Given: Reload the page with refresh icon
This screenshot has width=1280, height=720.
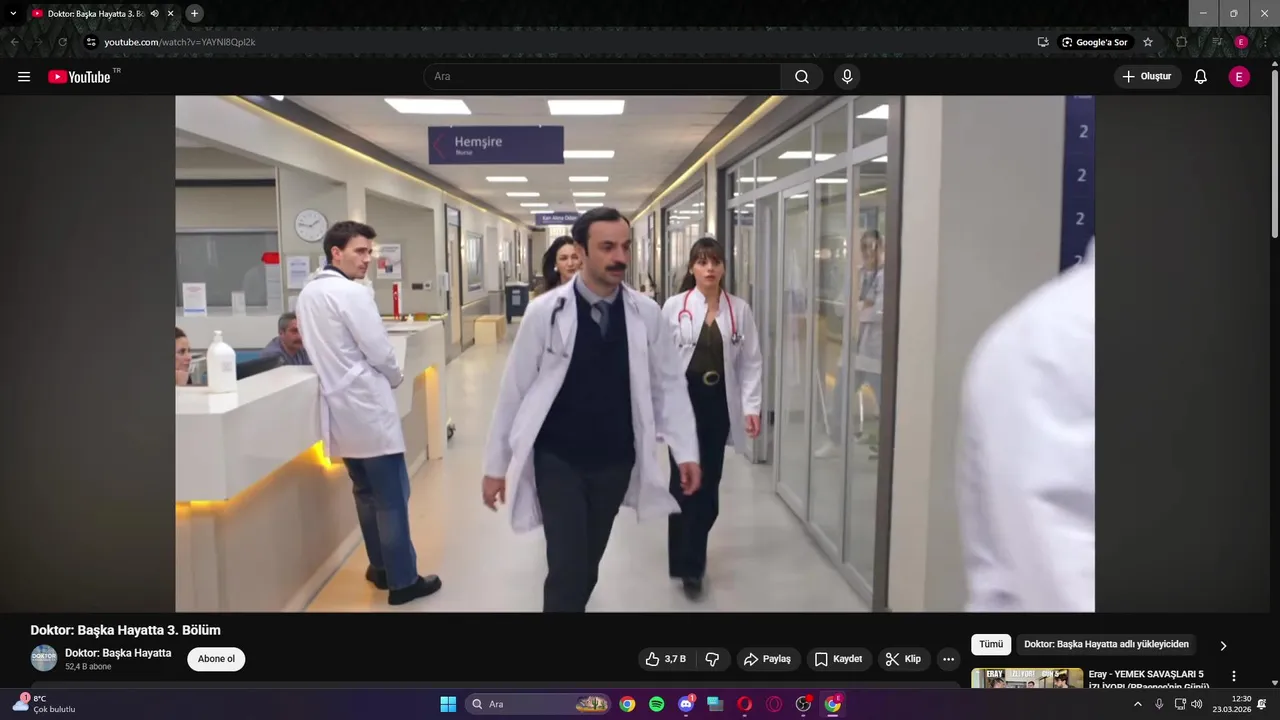Looking at the screenshot, I should [62, 42].
